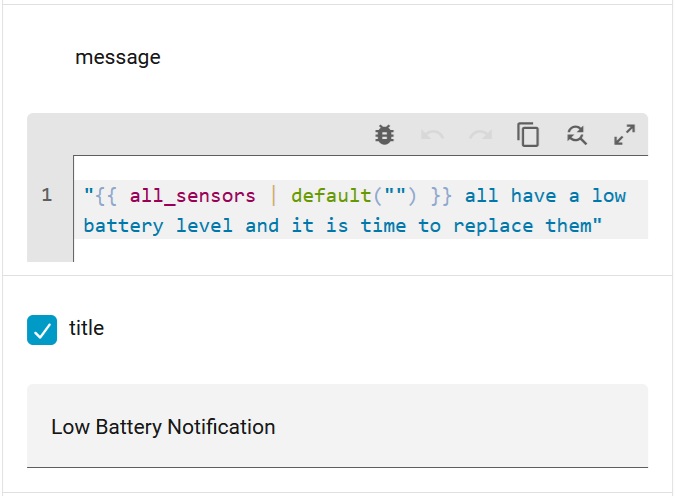Click the message field label
This screenshot has height=496, width=676.
118,57
